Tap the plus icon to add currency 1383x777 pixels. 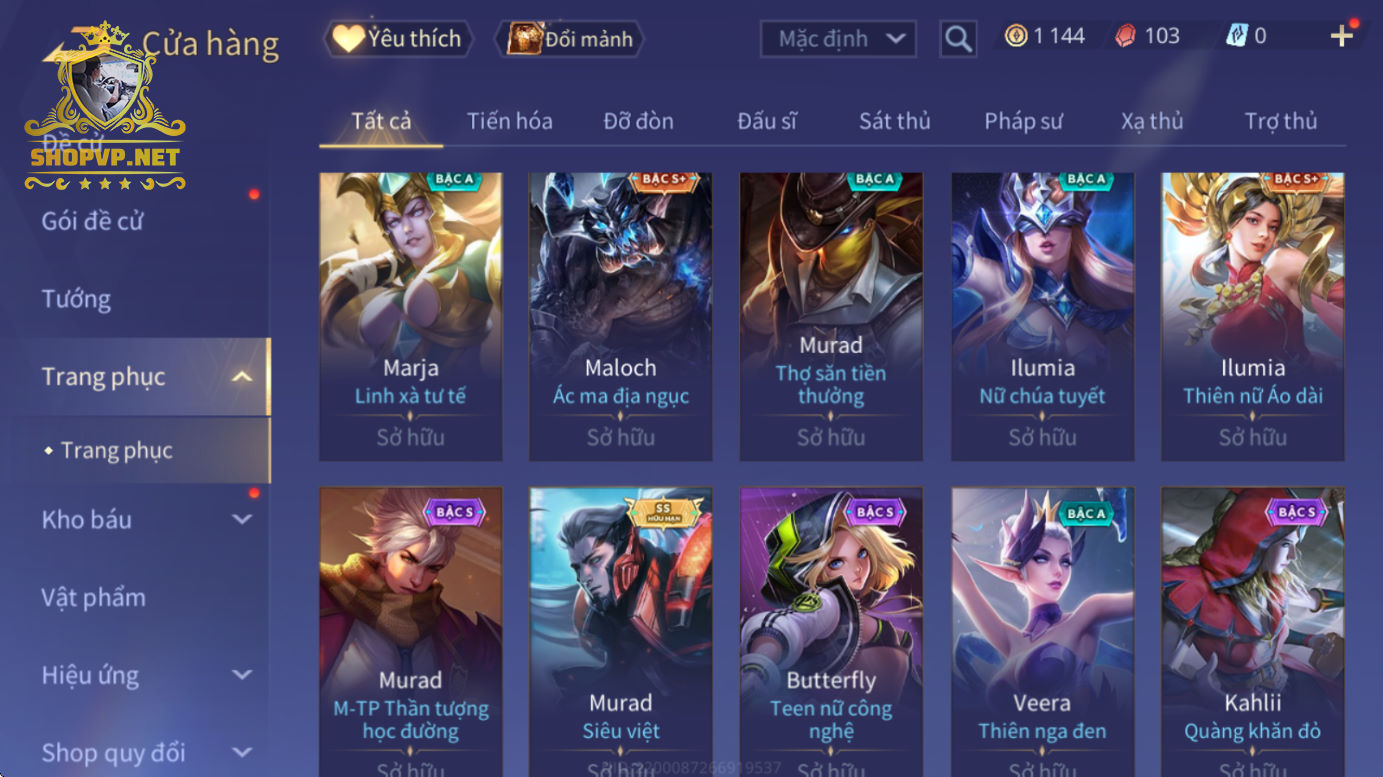coord(1341,36)
